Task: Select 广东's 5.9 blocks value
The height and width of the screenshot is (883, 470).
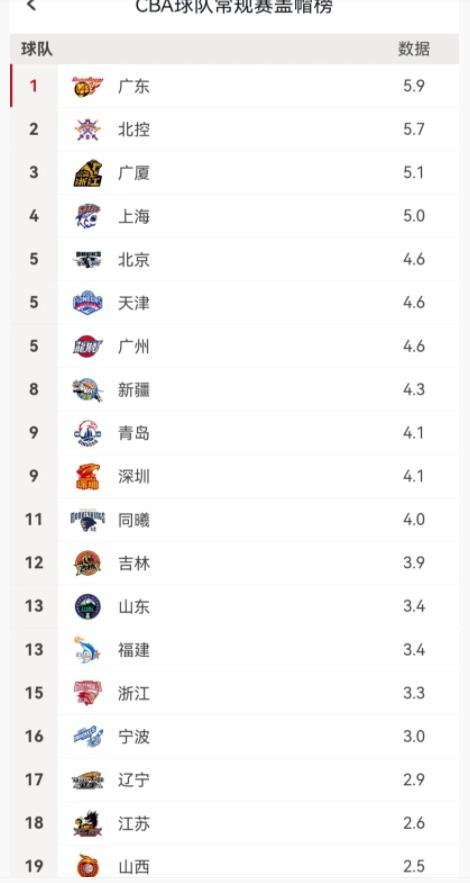Action: 414,86
